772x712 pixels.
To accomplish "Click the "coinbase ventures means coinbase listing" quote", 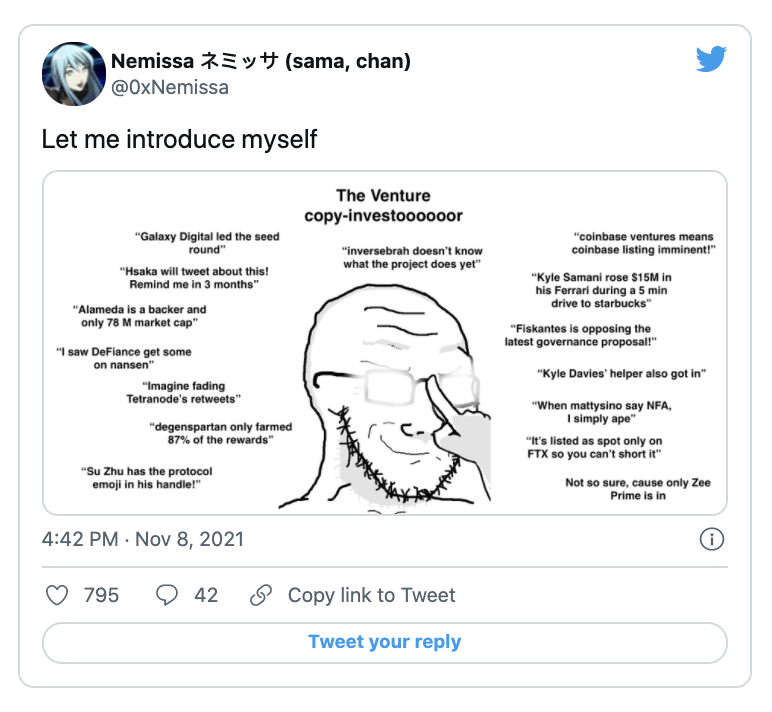I will point(643,243).
